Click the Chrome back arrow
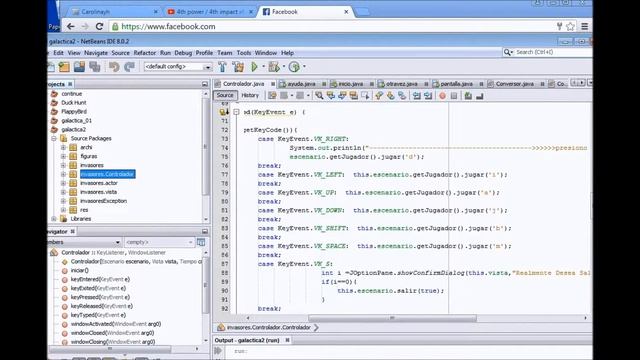 (71, 26)
